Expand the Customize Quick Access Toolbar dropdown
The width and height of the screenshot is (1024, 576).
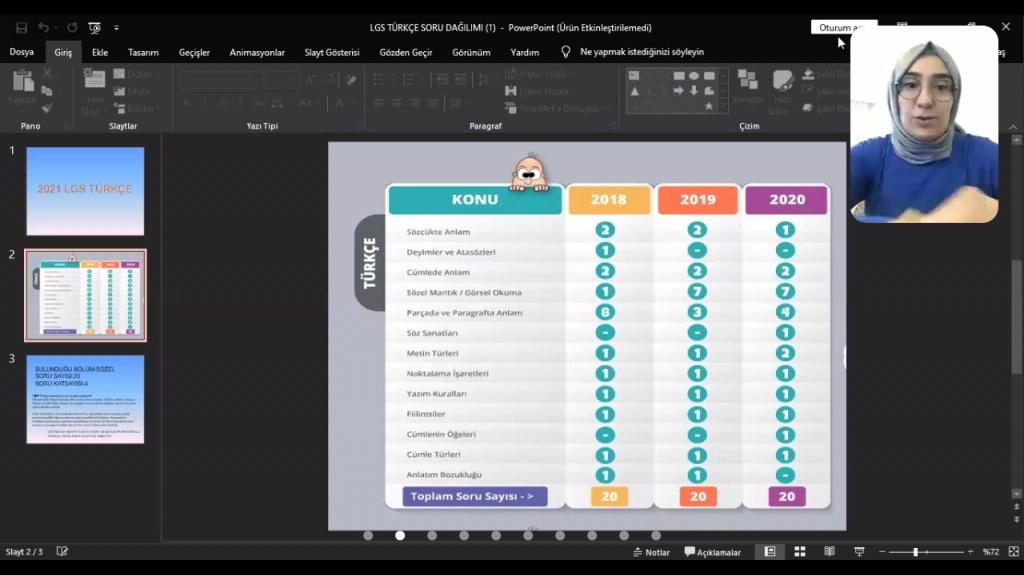117,28
